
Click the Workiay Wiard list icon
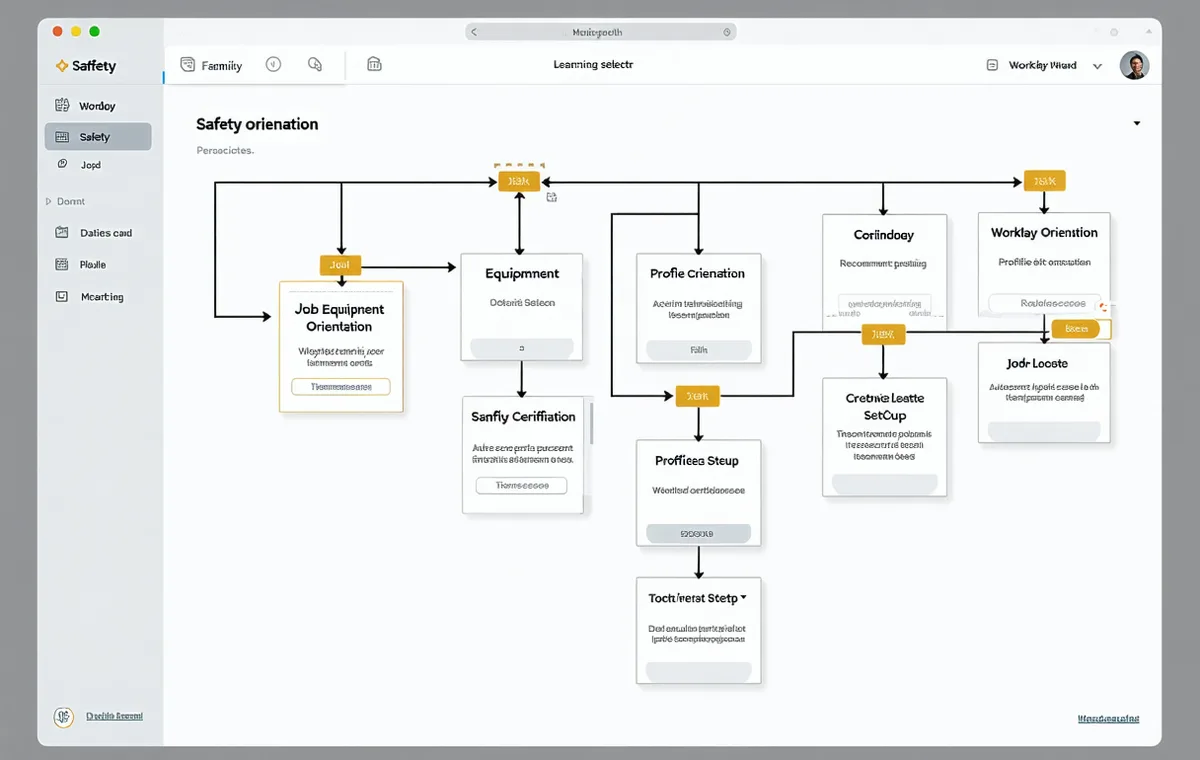click(x=992, y=65)
